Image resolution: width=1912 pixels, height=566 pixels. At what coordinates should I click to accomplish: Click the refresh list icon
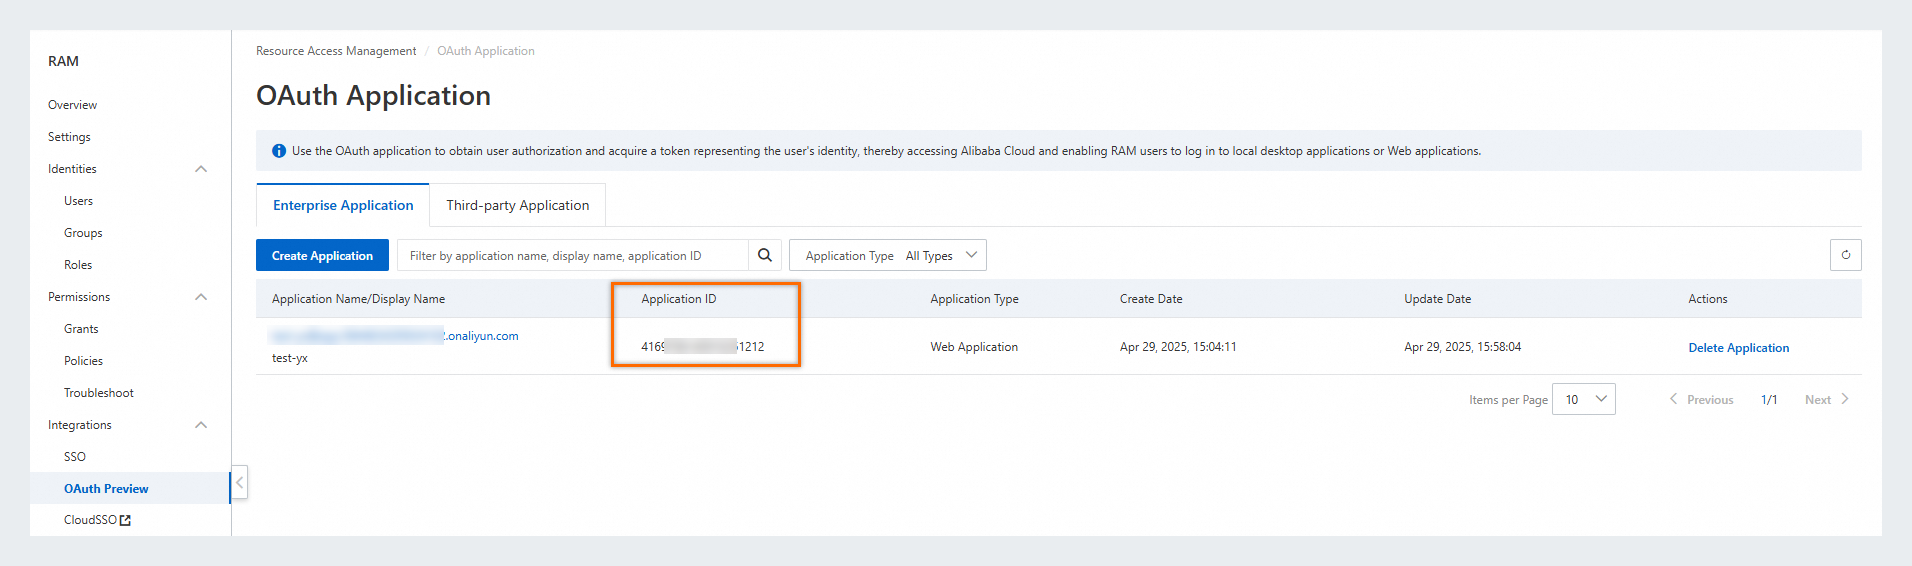click(1846, 255)
